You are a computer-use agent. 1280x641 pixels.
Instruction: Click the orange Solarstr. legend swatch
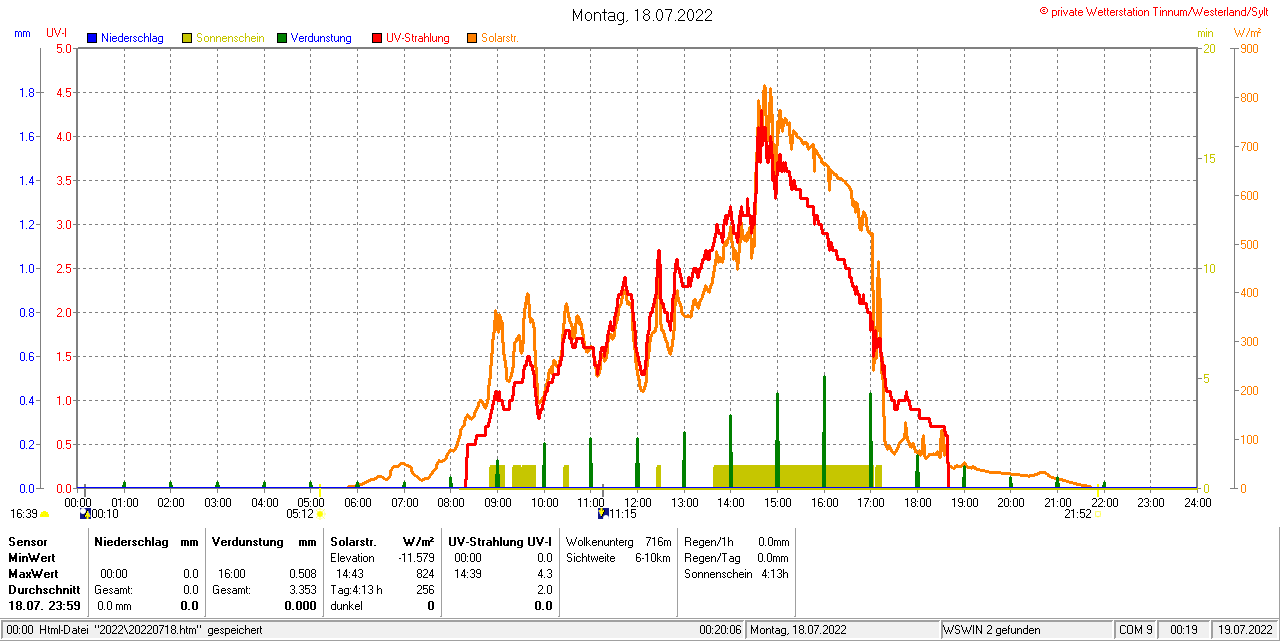coord(472,38)
